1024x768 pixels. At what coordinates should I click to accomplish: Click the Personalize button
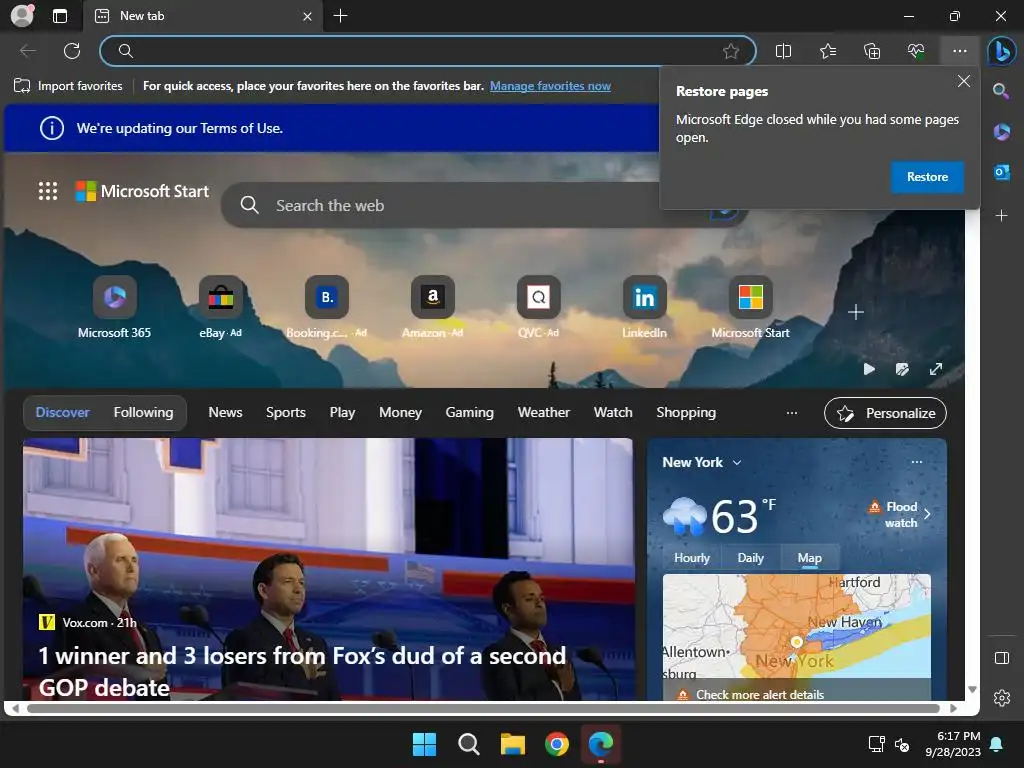(x=885, y=413)
